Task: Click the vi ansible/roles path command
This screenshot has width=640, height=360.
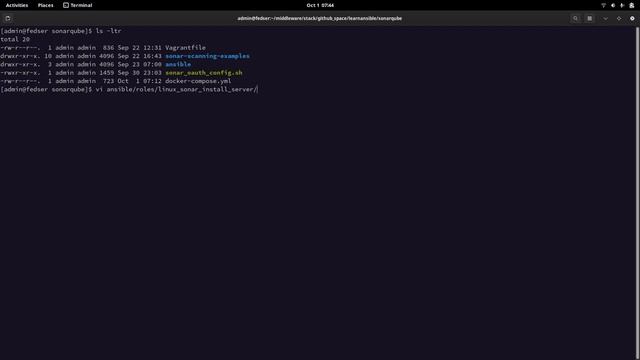Action: (x=176, y=89)
